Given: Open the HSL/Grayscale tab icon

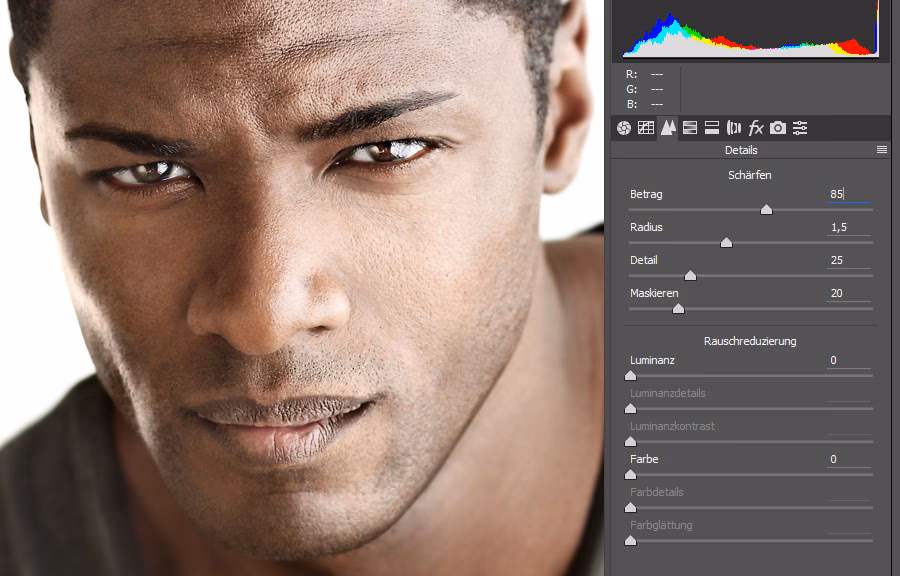Looking at the screenshot, I should tap(690, 128).
